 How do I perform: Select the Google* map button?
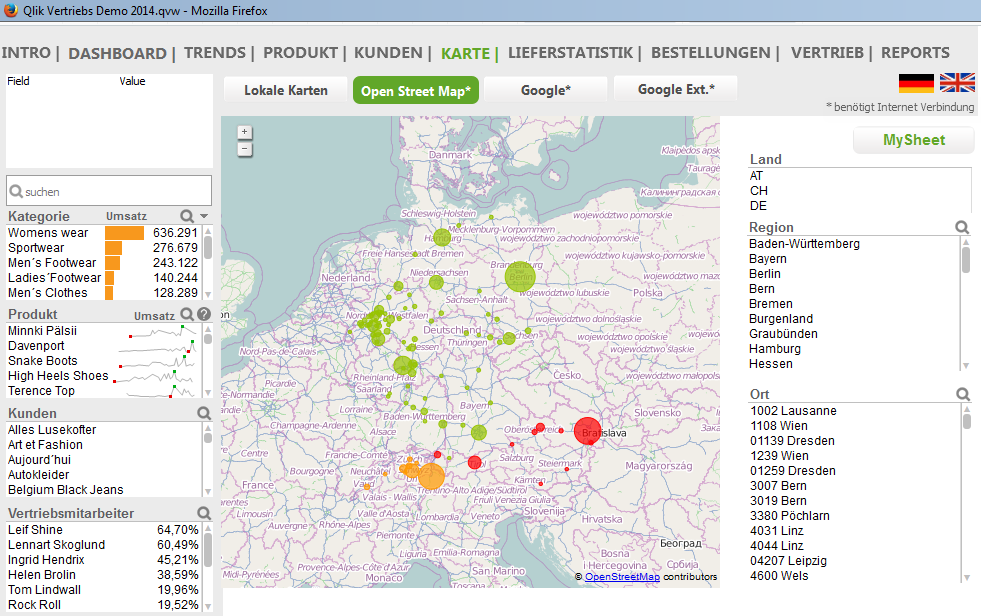(546, 90)
